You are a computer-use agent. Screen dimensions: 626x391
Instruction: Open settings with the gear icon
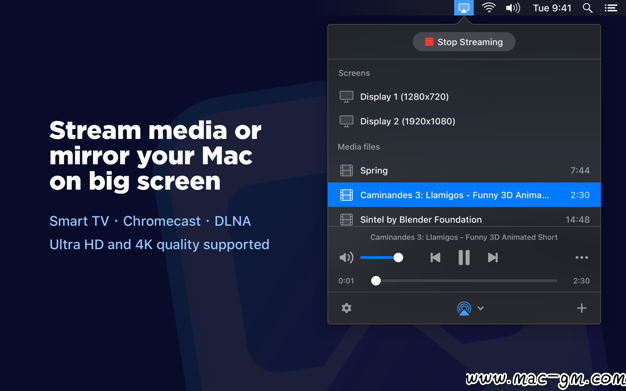[346, 308]
